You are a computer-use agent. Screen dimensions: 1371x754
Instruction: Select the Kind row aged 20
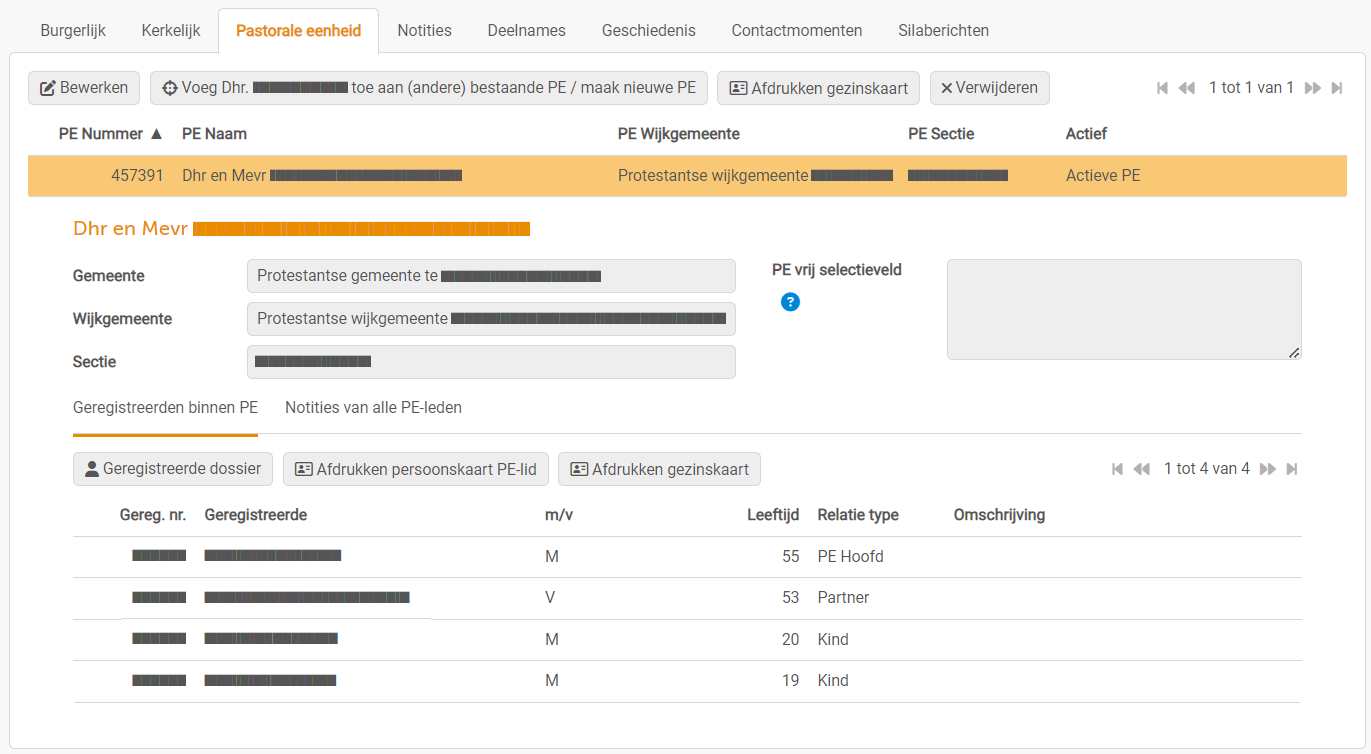687,640
